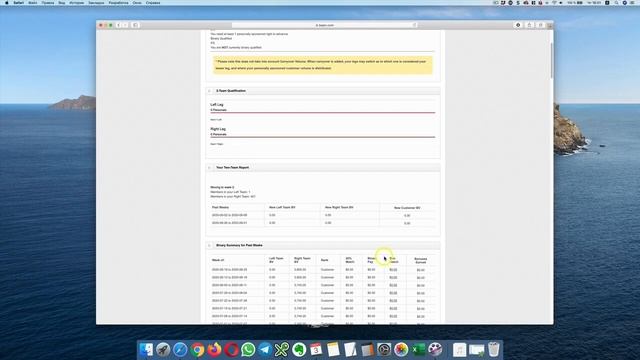Image resolution: width=640 pixels, height=360 pixels.
Task: Collapse the Binary Summary for Past Weeks section
Action: [210, 245]
